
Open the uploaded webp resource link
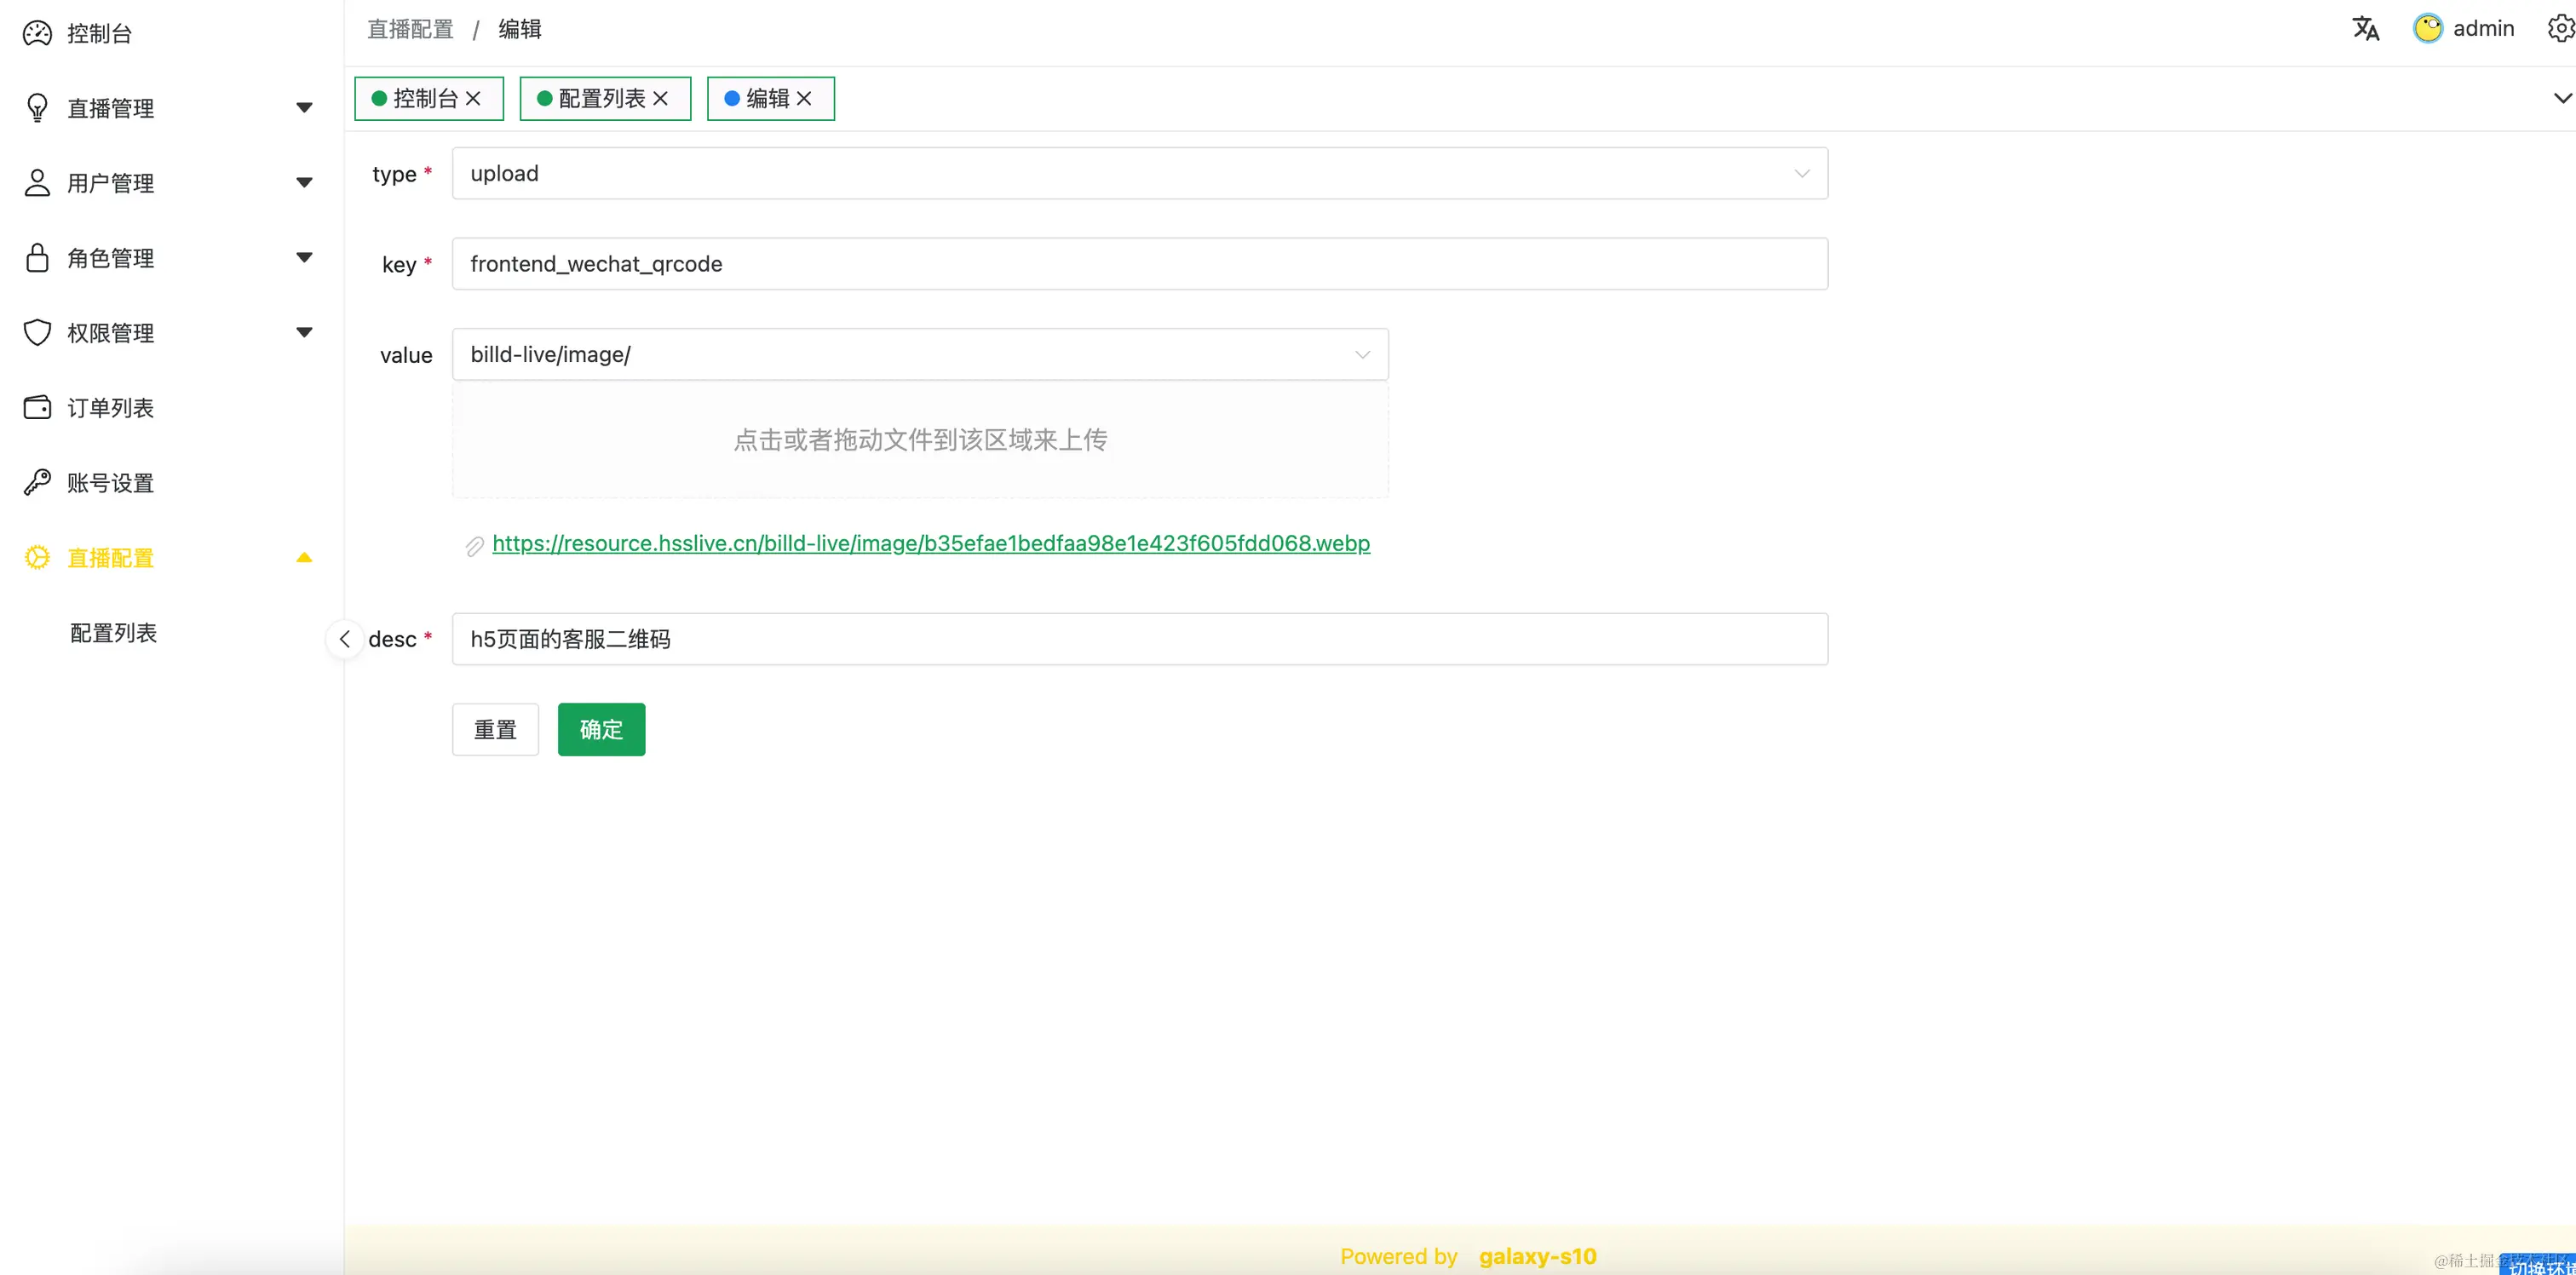pos(931,543)
